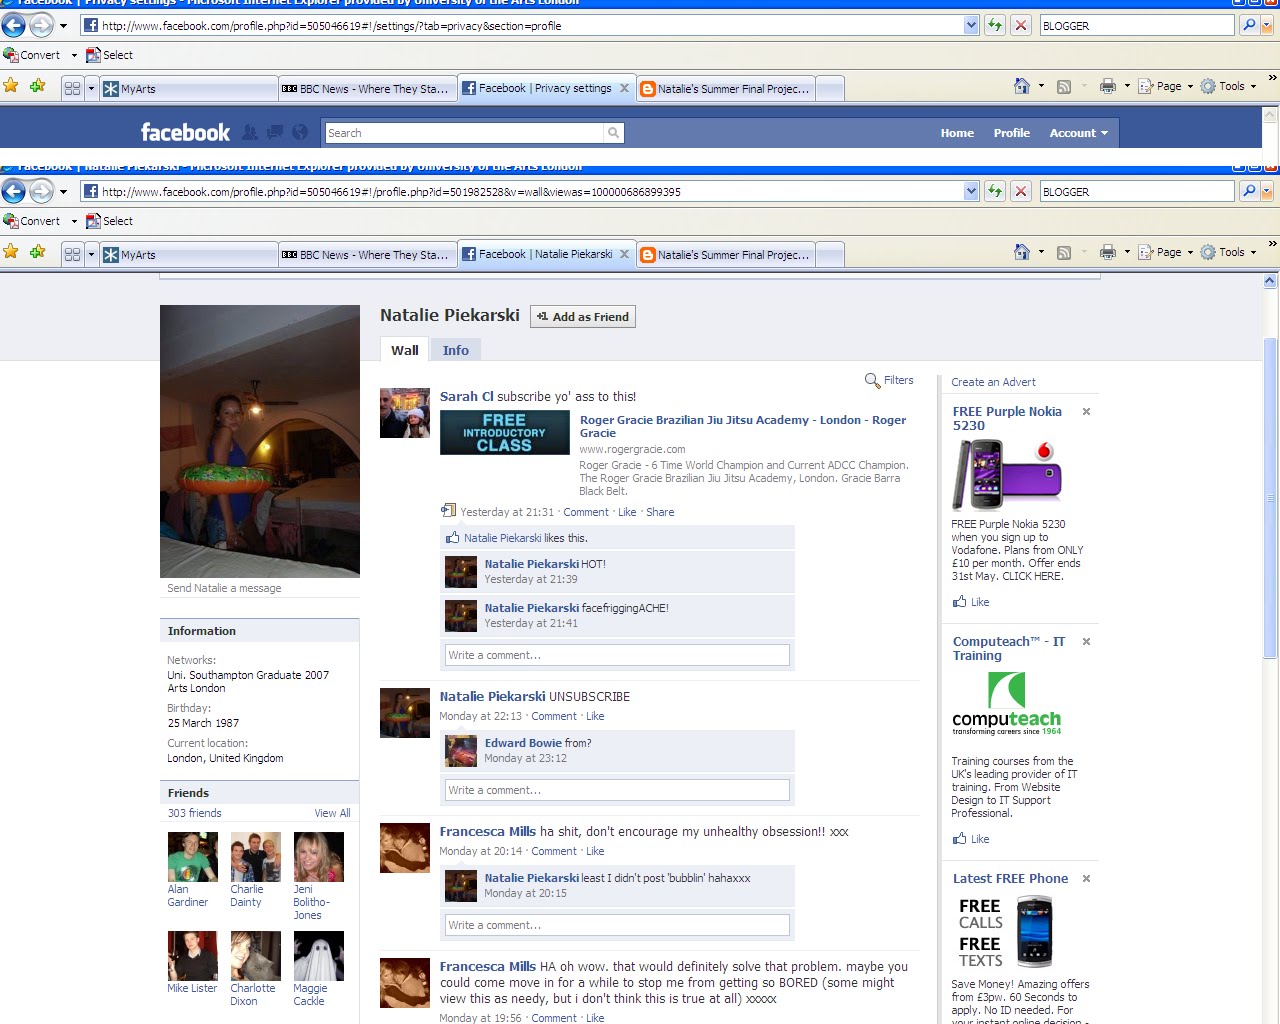Close the FREE Purple Nokia 5230 advert

tap(1086, 411)
